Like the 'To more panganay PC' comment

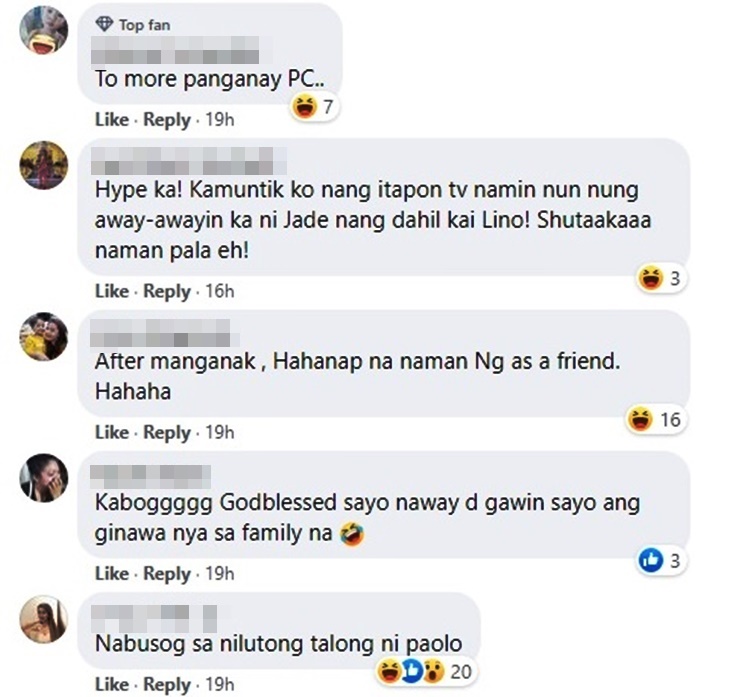[x=112, y=119]
